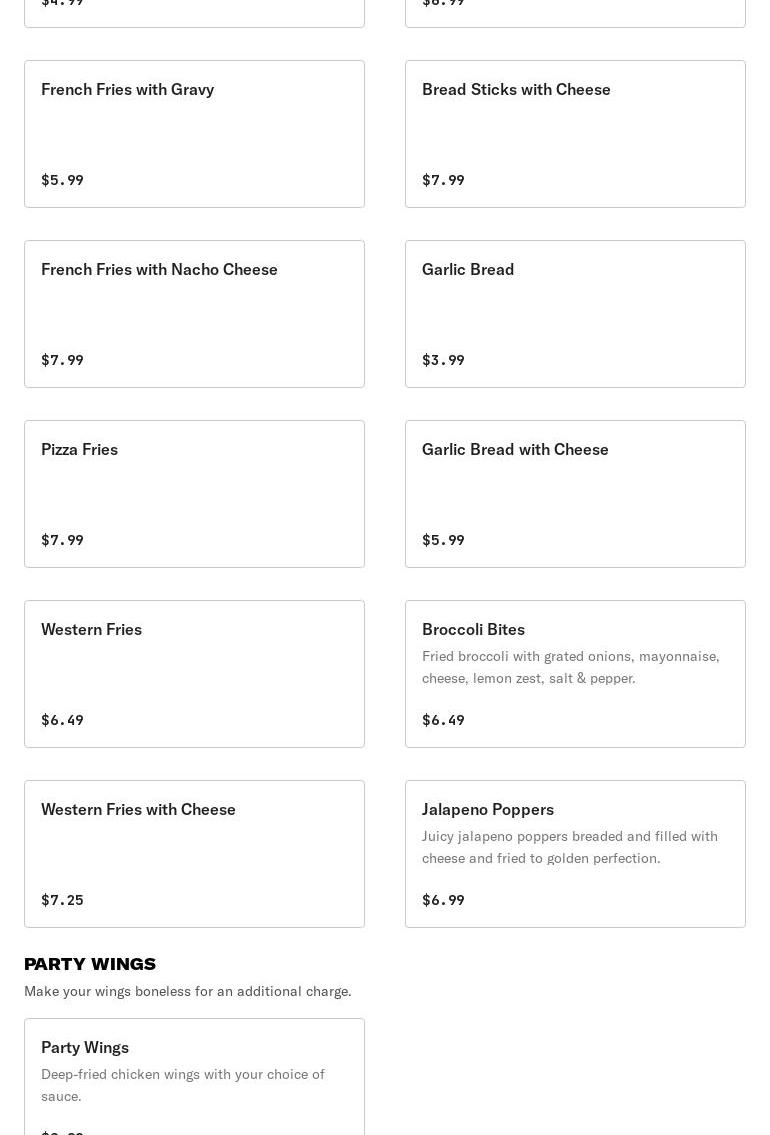
Task: Open the Pizza Fries menu card
Action: pyautogui.click(x=194, y=494)
